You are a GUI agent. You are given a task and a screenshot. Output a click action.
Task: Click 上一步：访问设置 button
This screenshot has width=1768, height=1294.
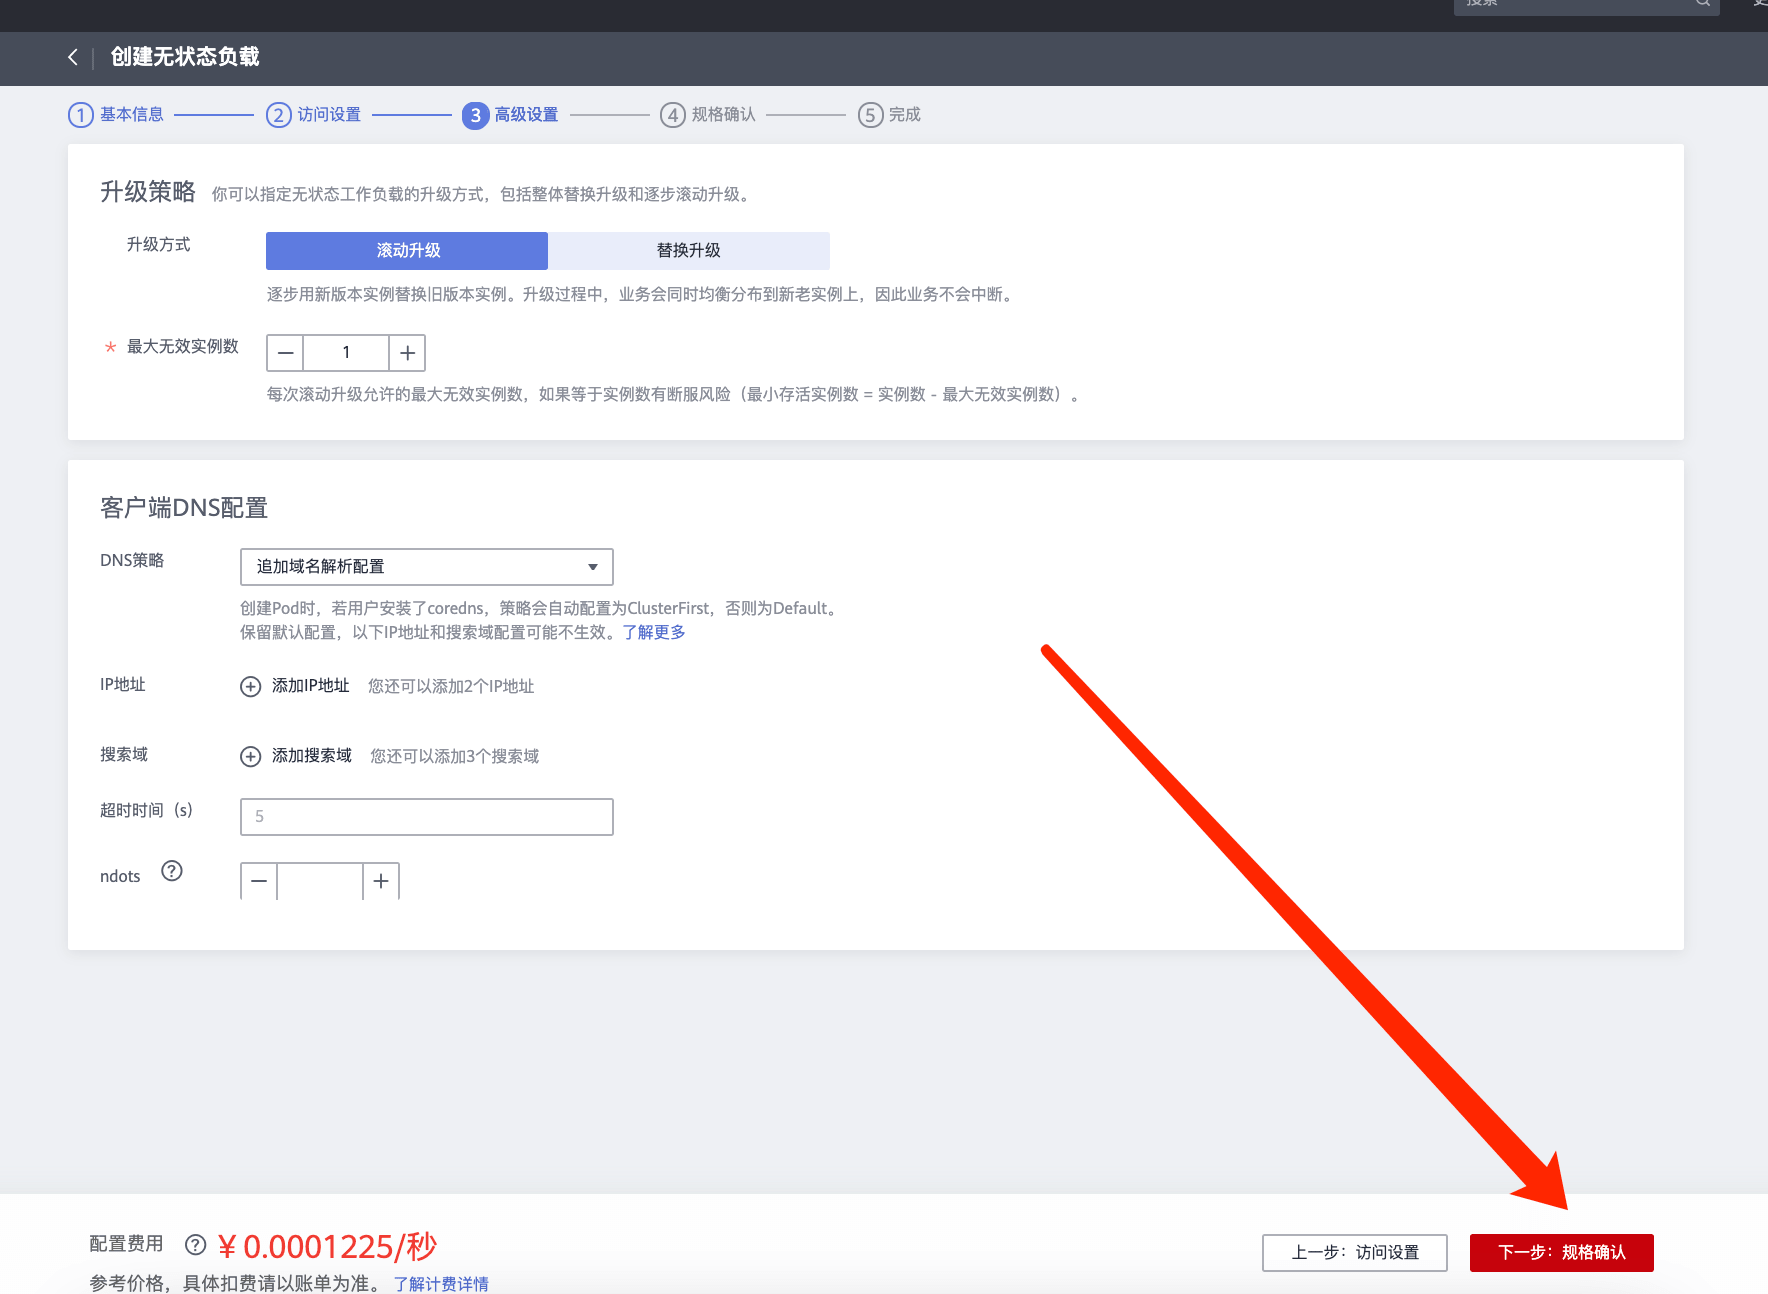1354,1253
